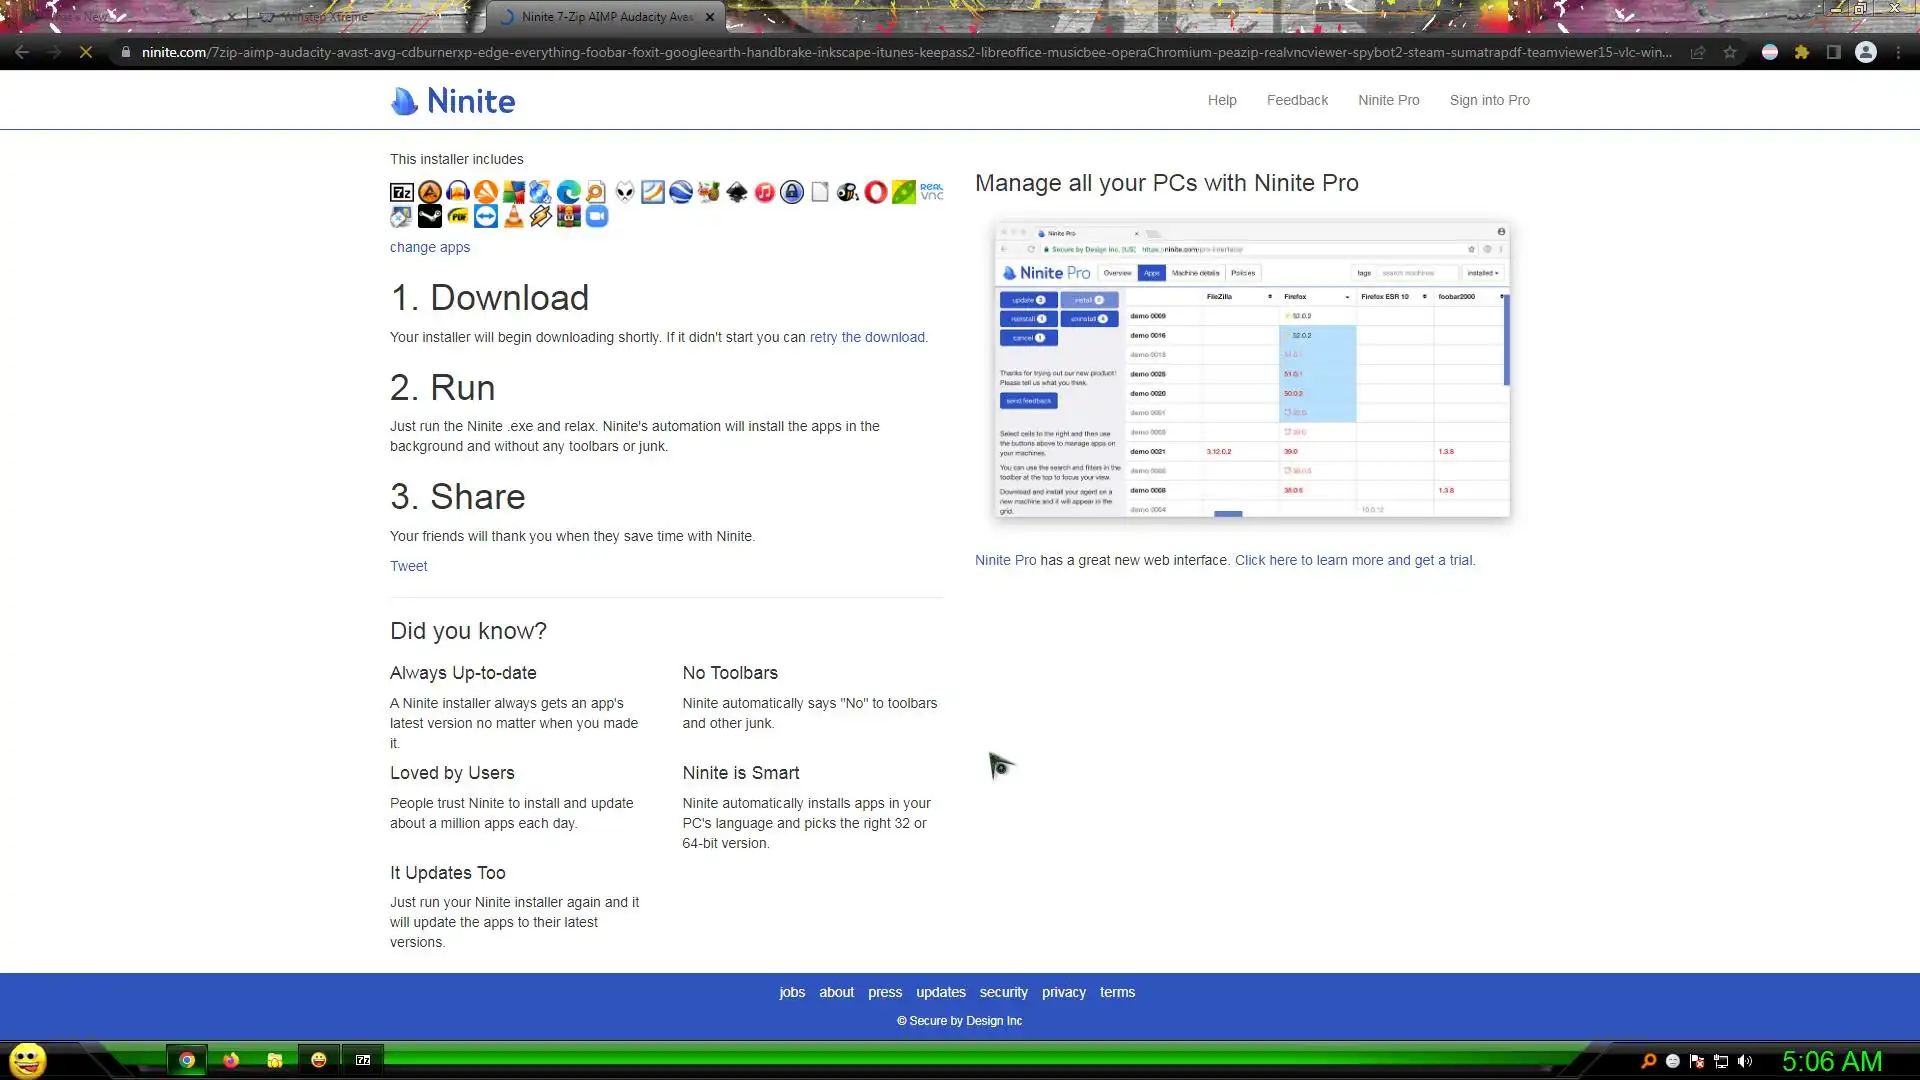Open the extensions puzzle menu

1802,52
